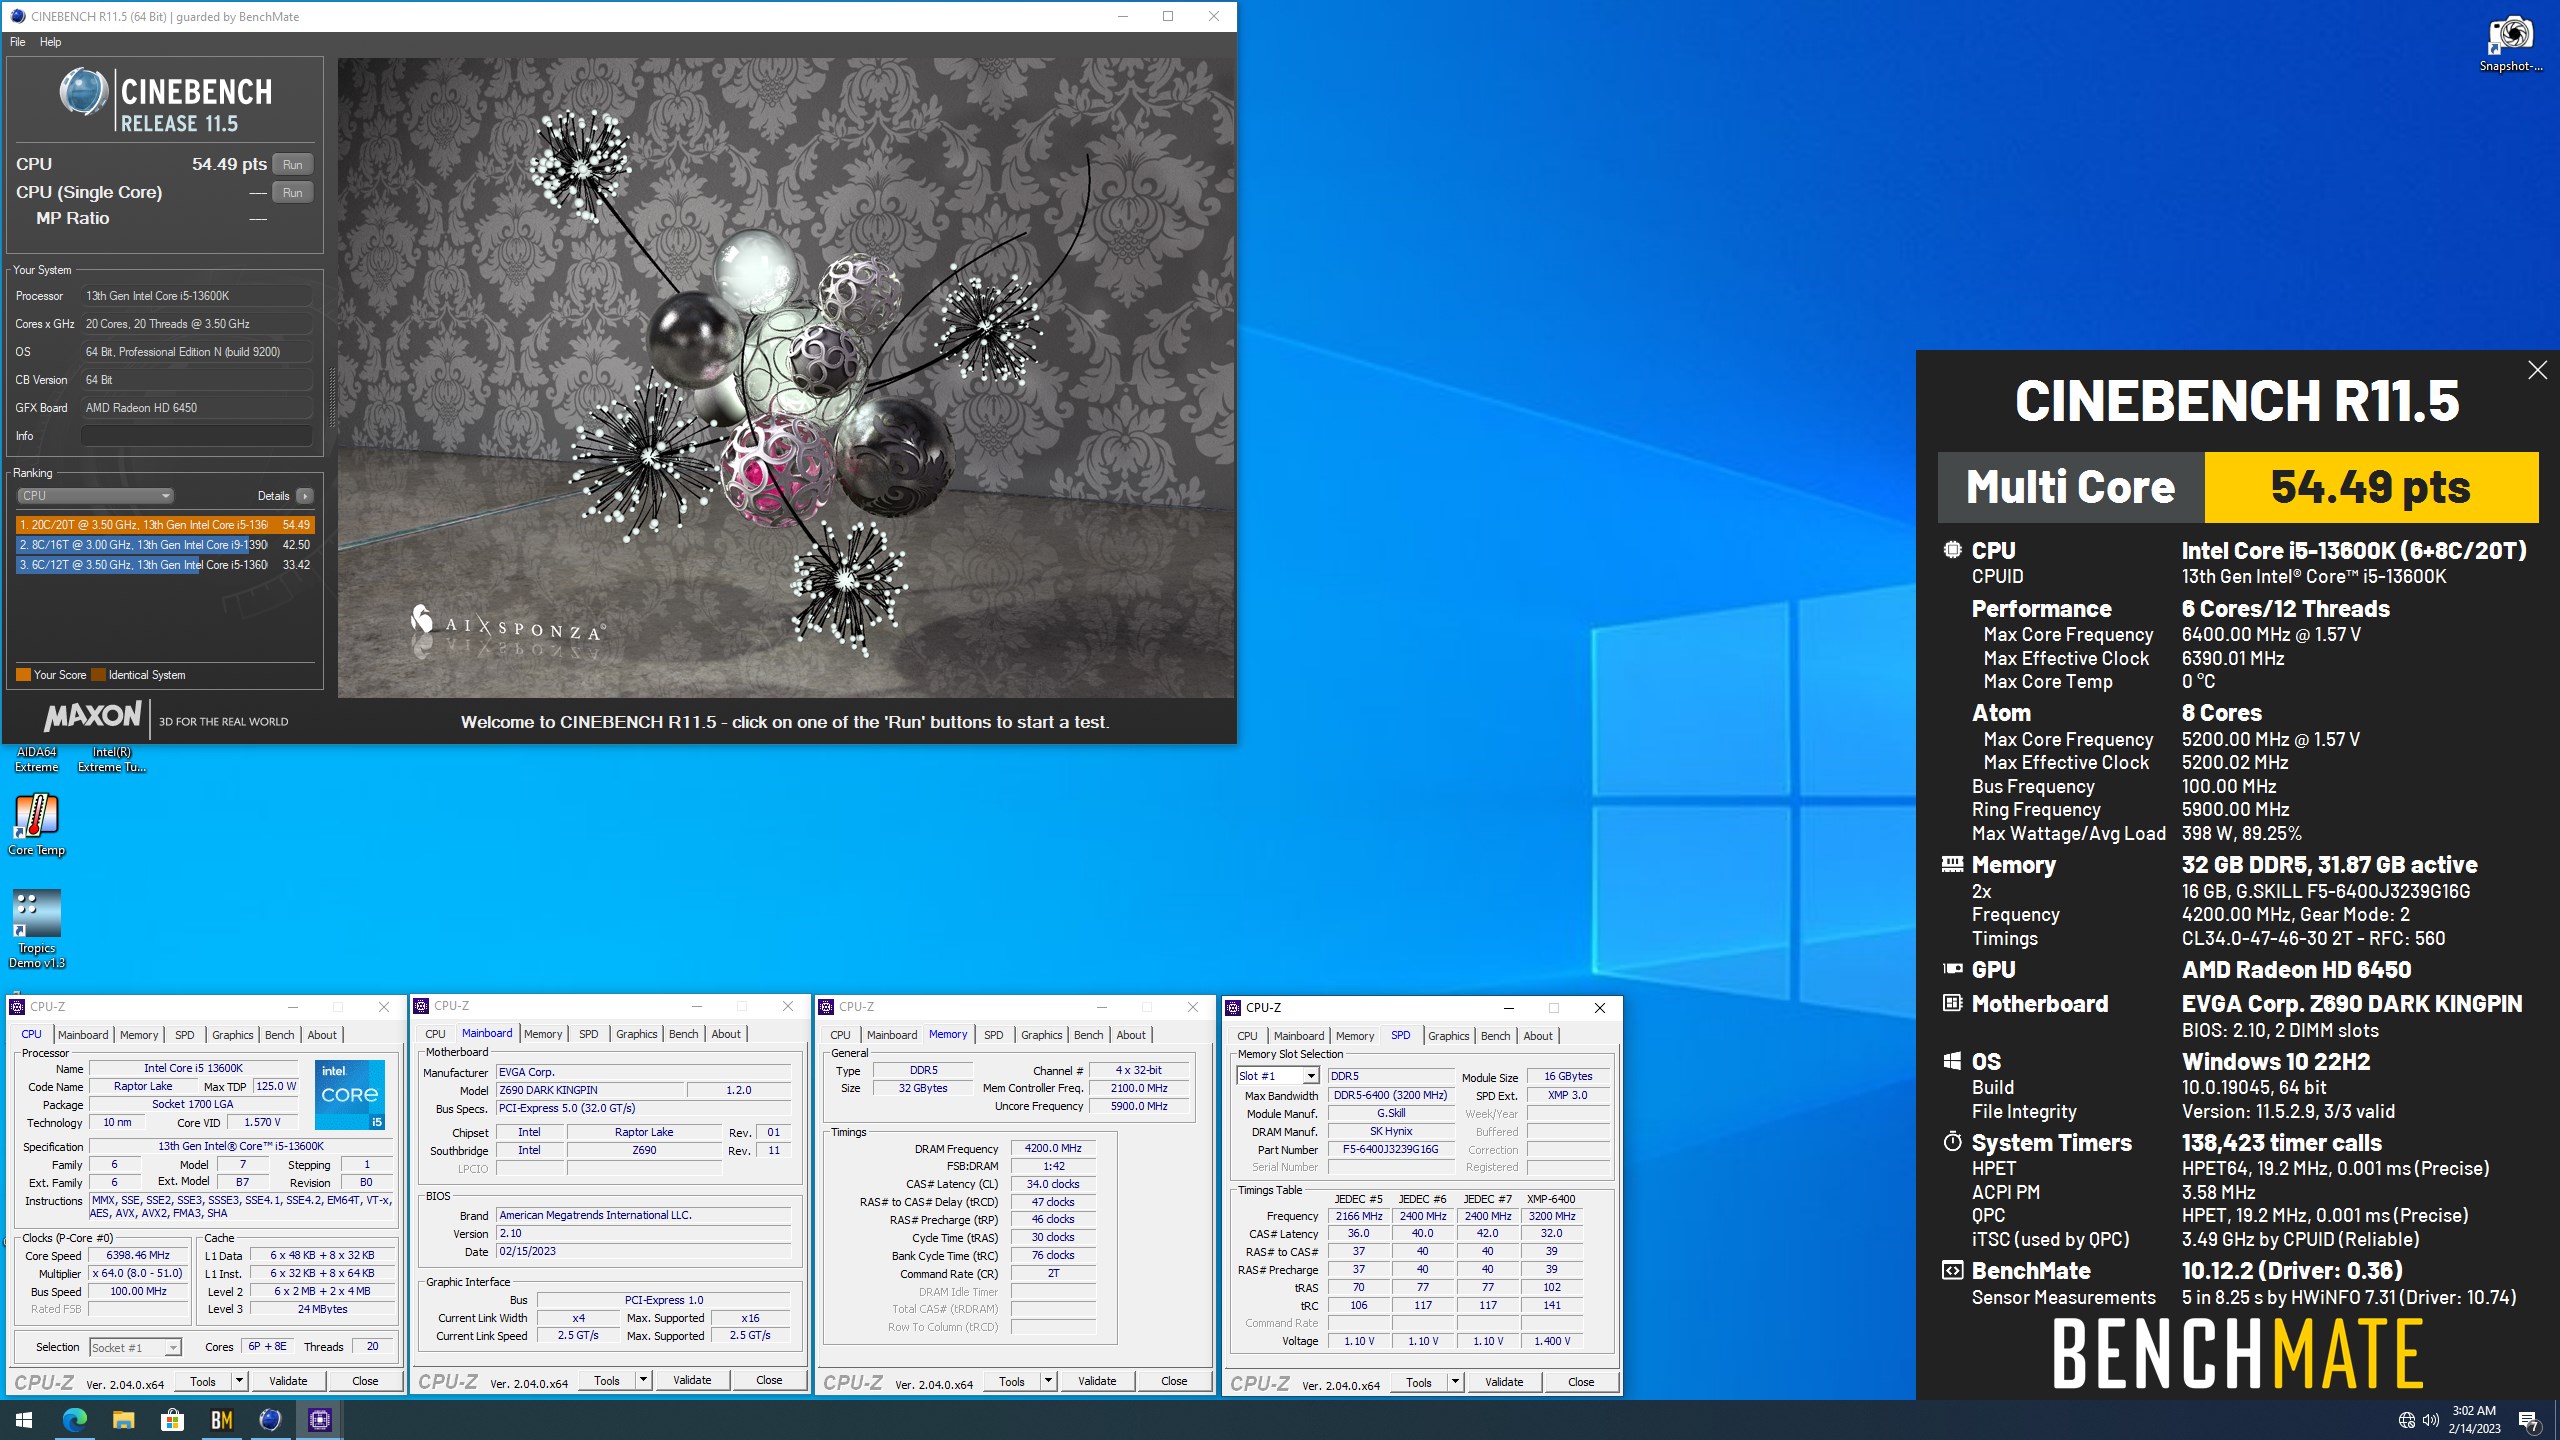Open Cinebench Help menu
Viewport: 2560px width, 1440px height.
(50, 42)
